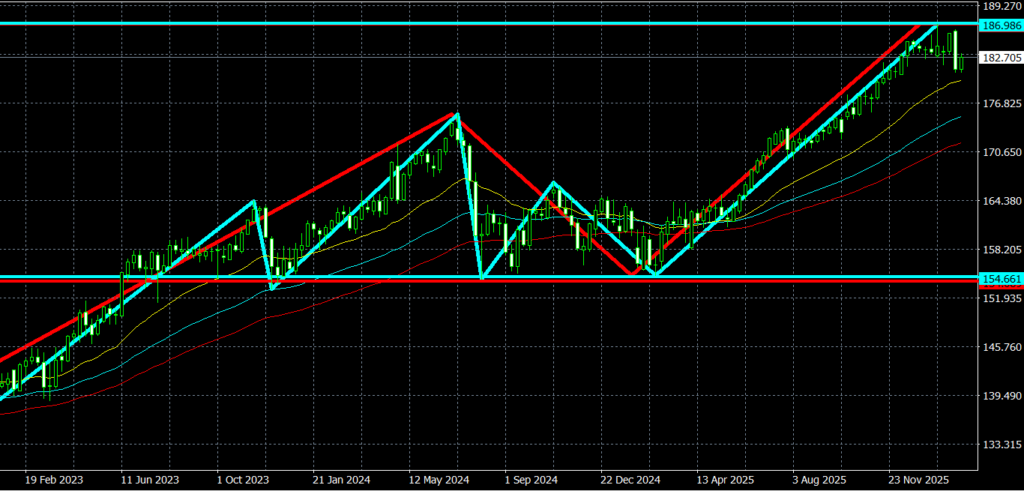The image size is (1024, 491).
Task: Click the 23 Nov 2025 date label
Action: pyautogui.click(x=918, y=479)
